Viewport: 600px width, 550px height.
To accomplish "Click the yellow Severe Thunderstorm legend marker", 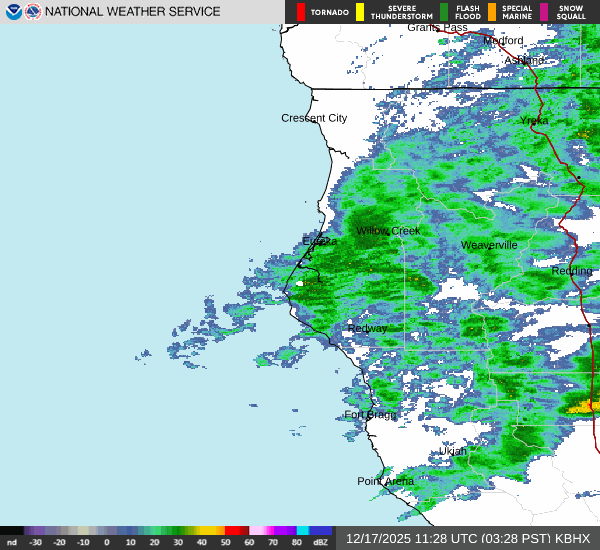I will (x=360, y=12).
